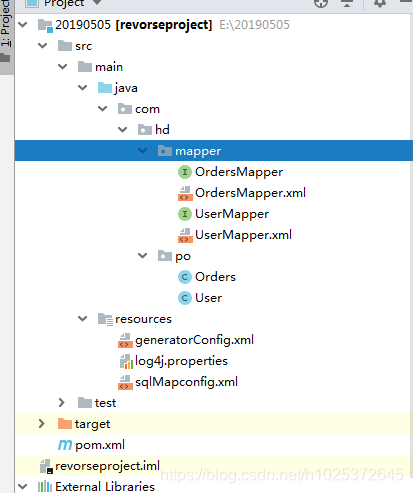Select the log4j.properties file name
Image resolution: width=413 pixels, height=493 pixels.
[x=181, y=361]
